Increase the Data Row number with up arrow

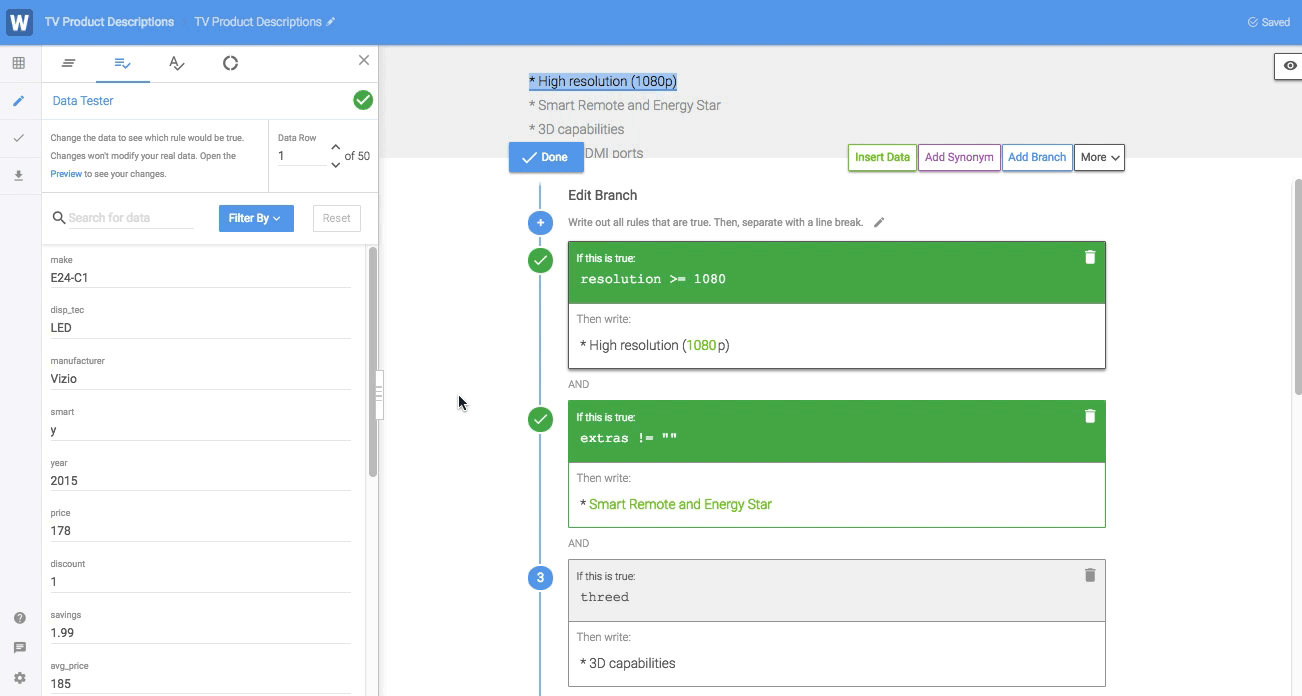tap(335, 148)
